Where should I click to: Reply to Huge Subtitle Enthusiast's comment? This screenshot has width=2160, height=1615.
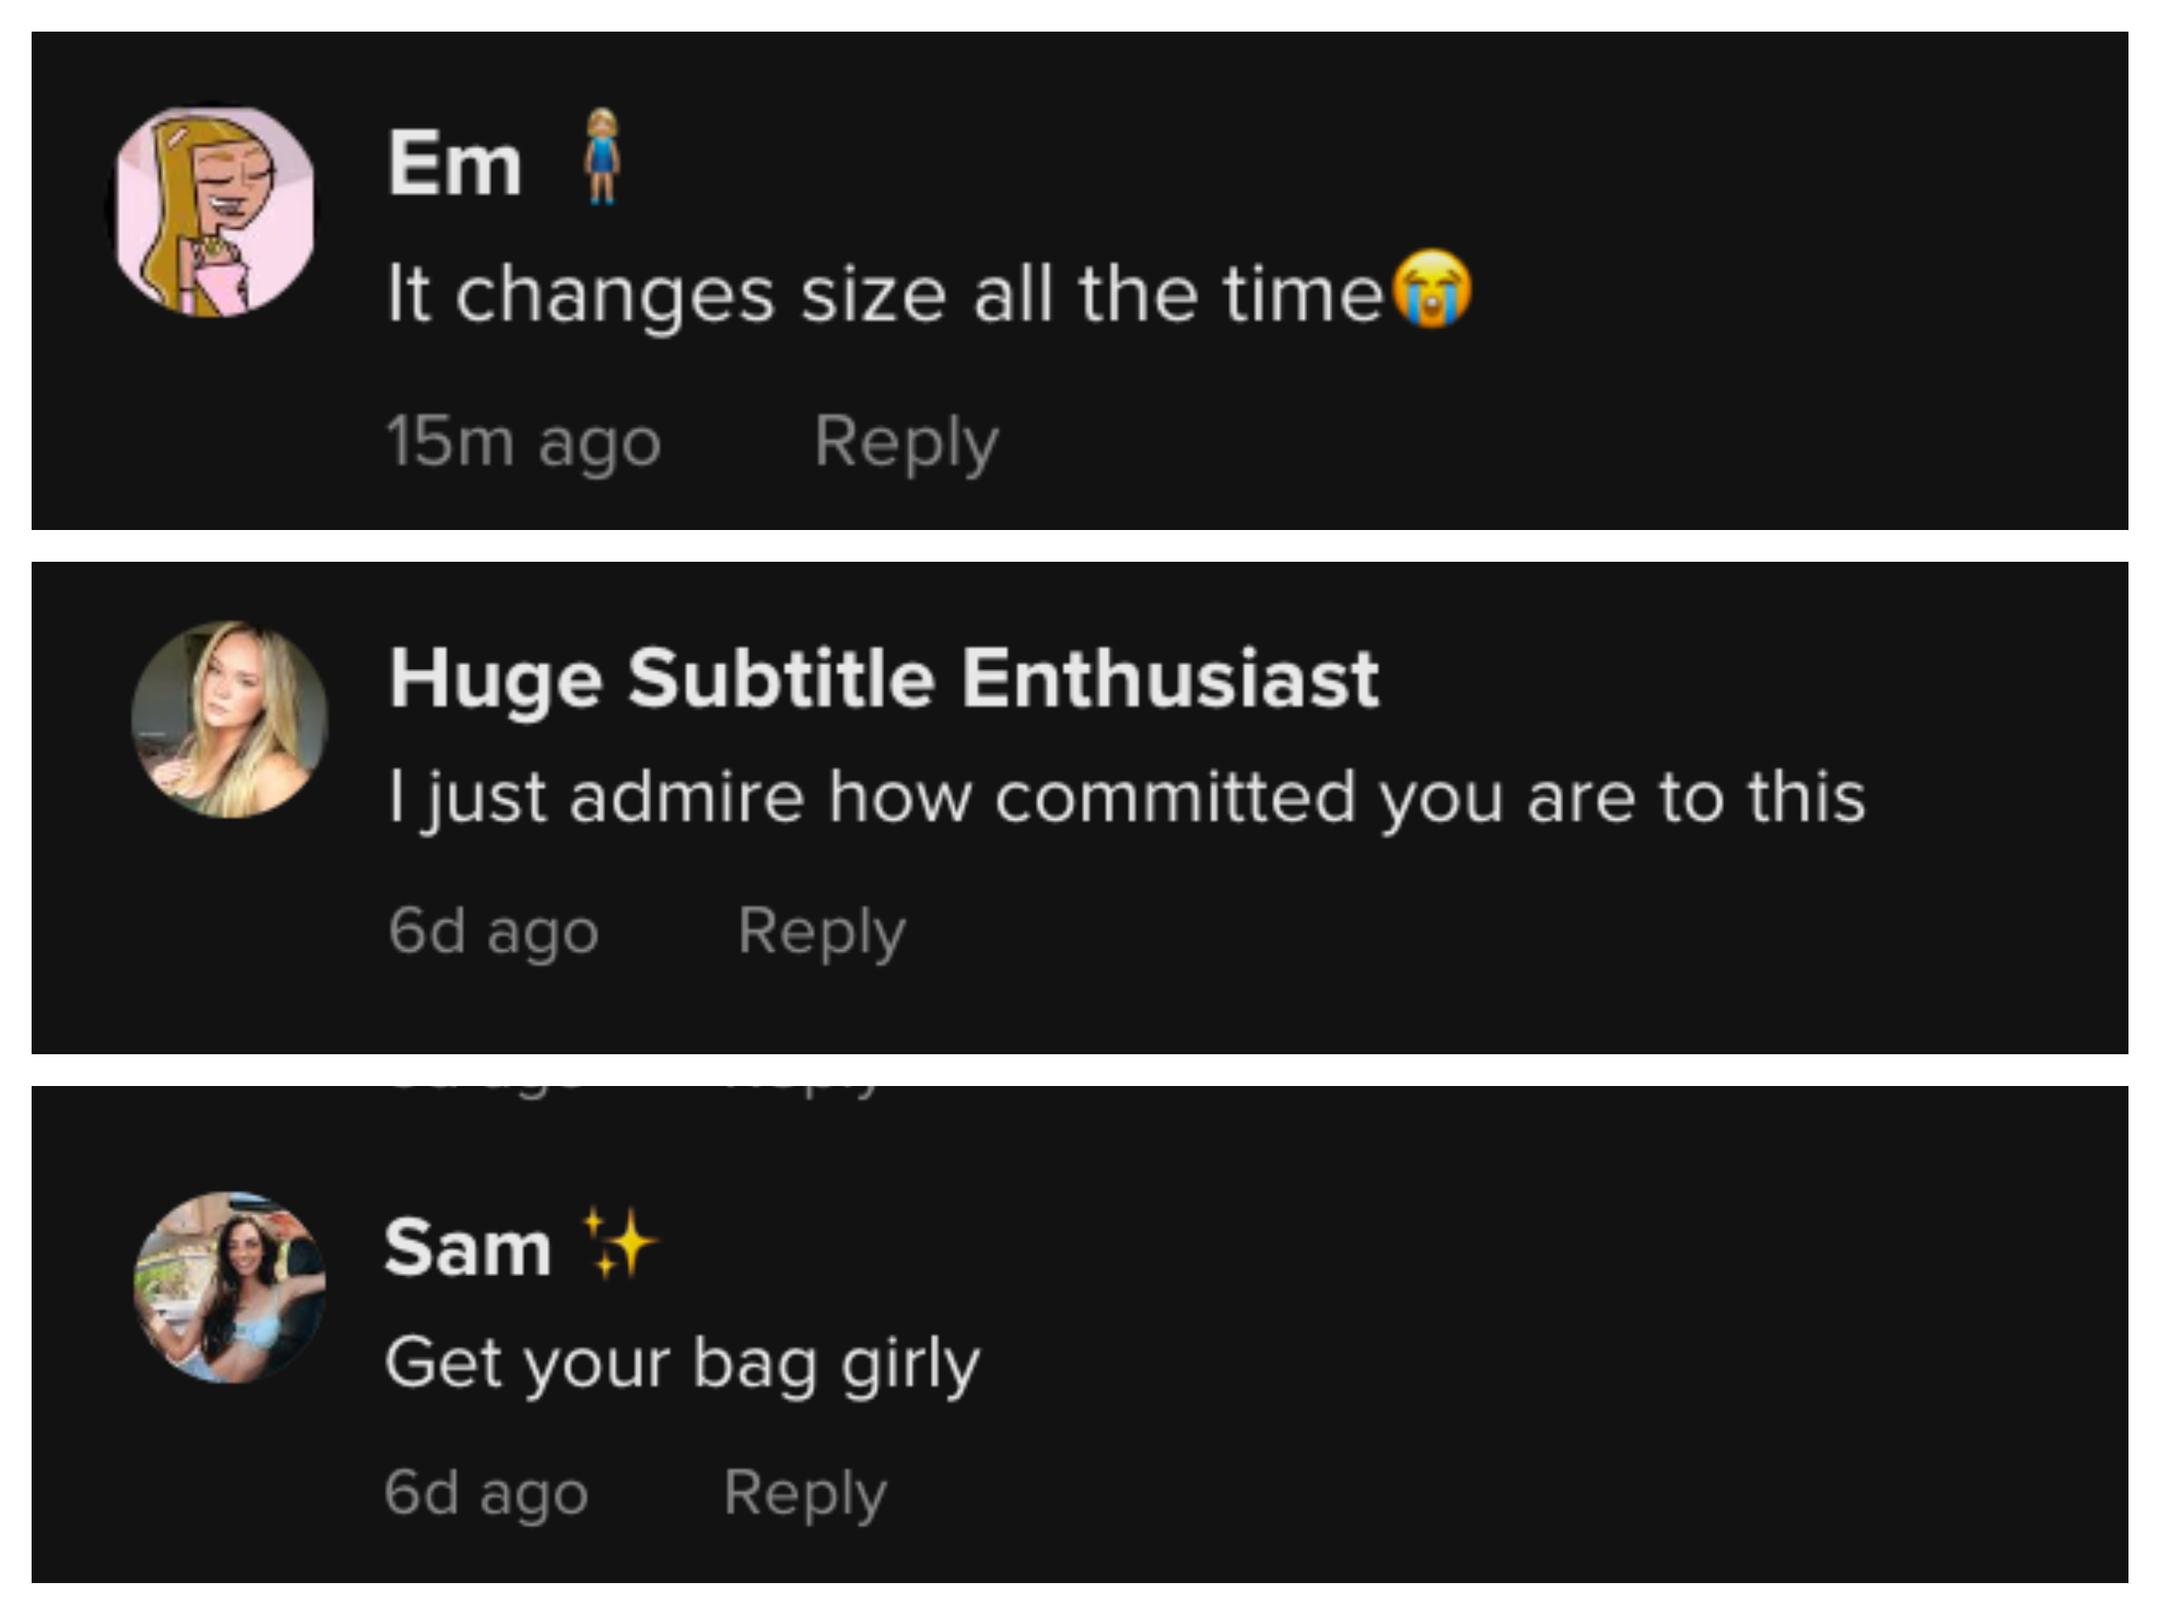click(821, 931)
